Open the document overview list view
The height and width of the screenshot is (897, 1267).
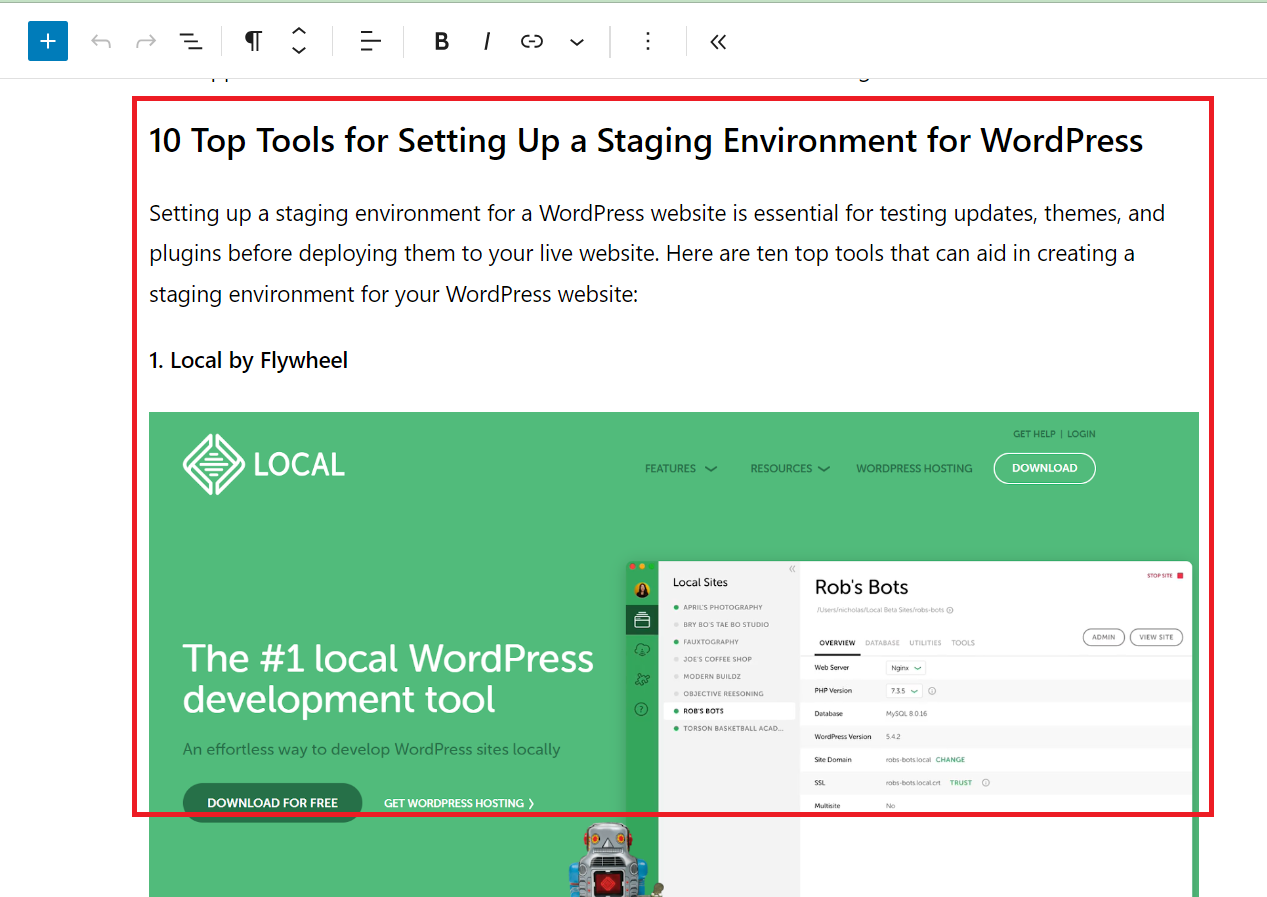pyautogui.click(x=190, y=41)
